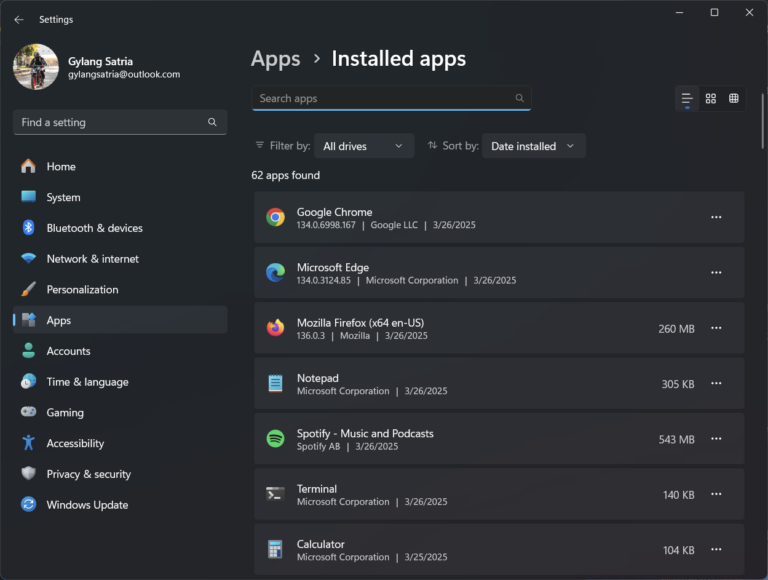Open more options for Calculator
Screen dimensions: 768x580
coord(716,550)
